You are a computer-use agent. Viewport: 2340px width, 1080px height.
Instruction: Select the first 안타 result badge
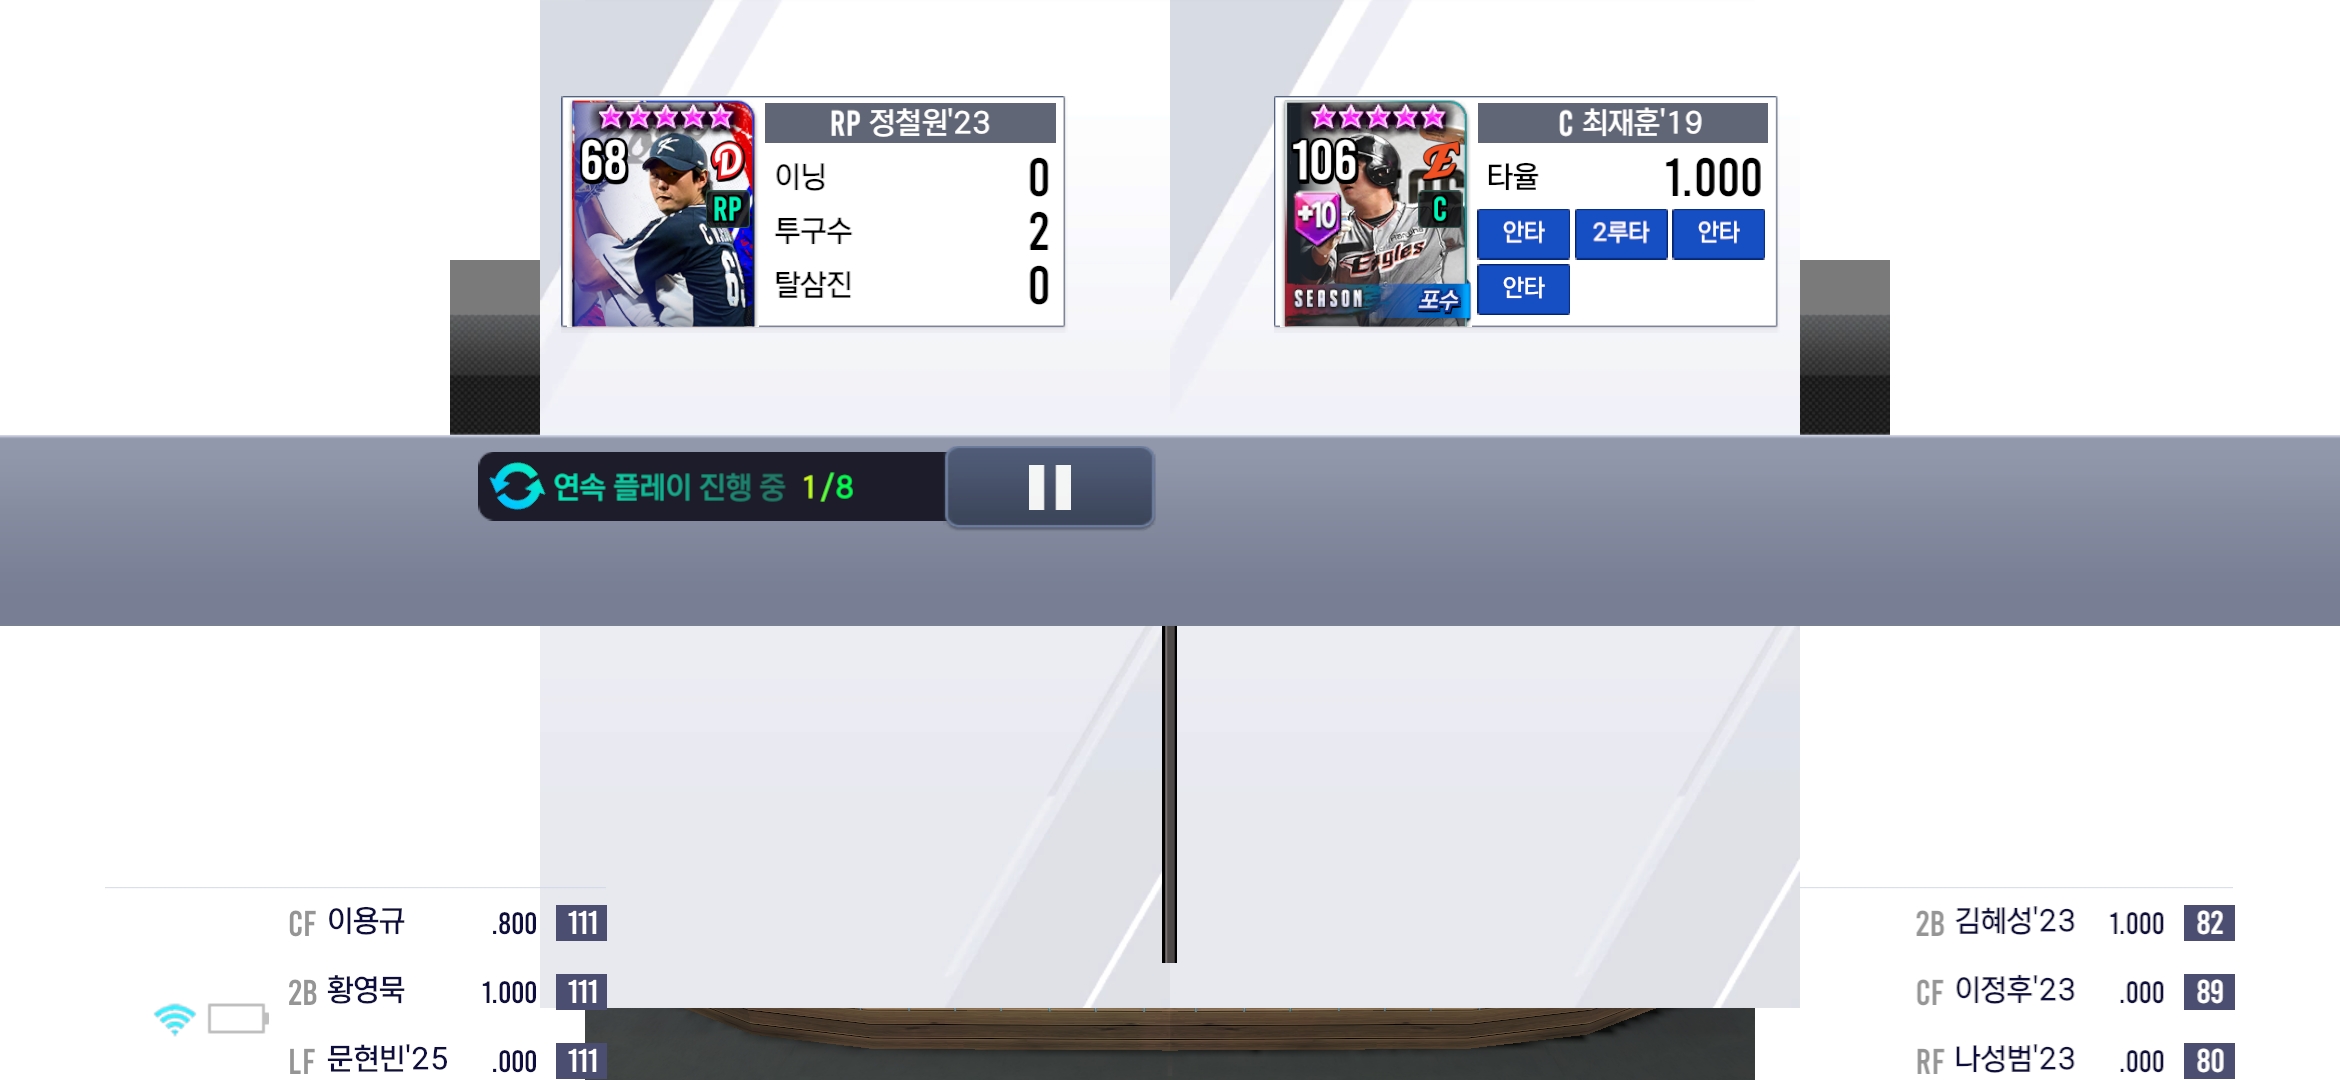click(x=1523, y=233)
